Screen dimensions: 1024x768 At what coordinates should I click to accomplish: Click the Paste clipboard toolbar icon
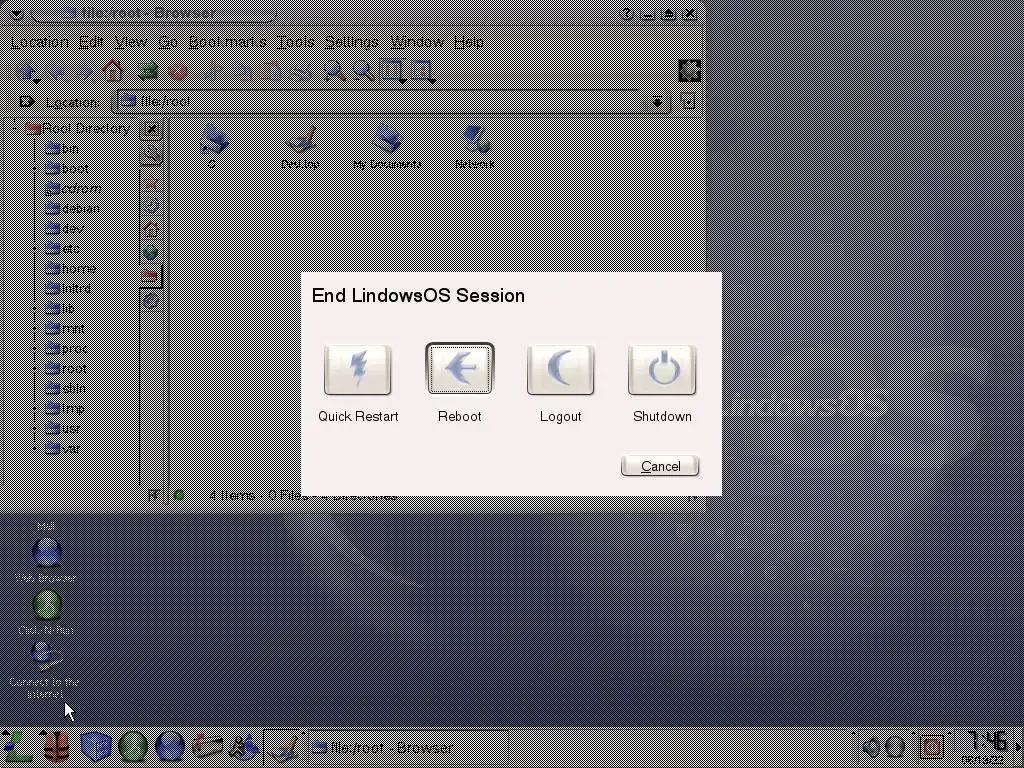pyautogui.click(x=270, y=71)
